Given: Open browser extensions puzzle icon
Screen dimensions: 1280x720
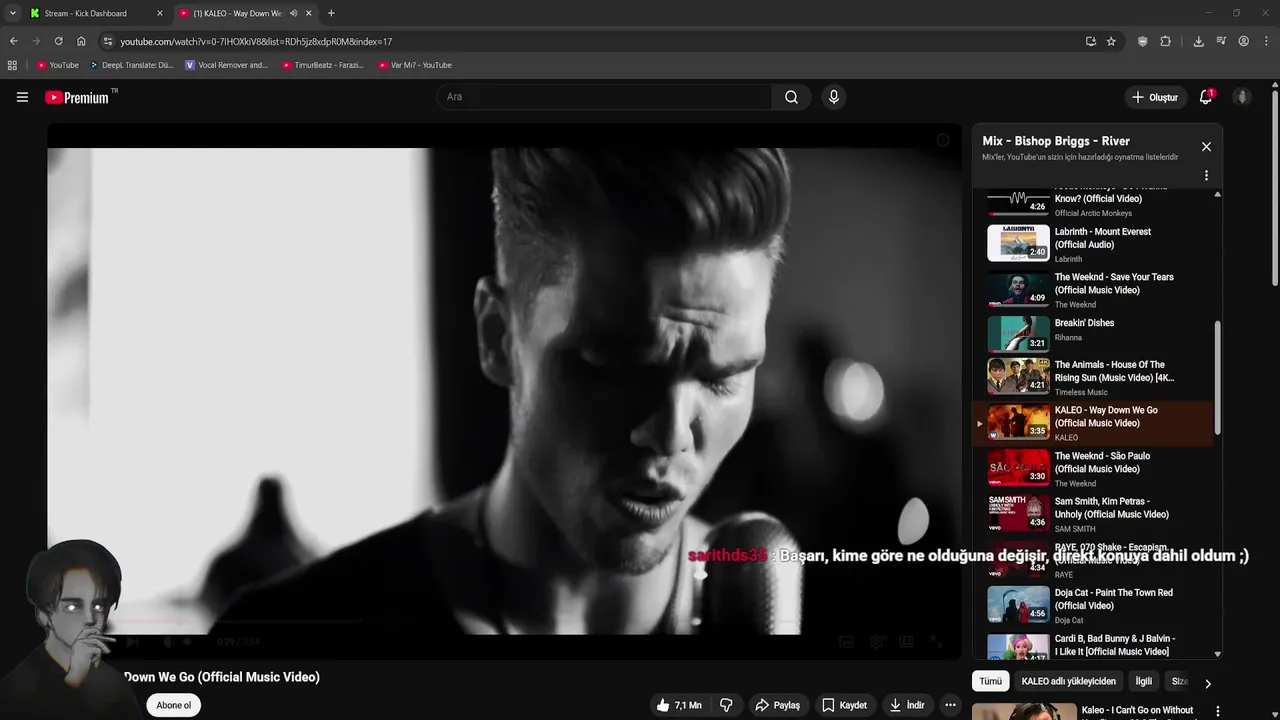Looking at the screenshot, I should click(x=1165, y=41).
